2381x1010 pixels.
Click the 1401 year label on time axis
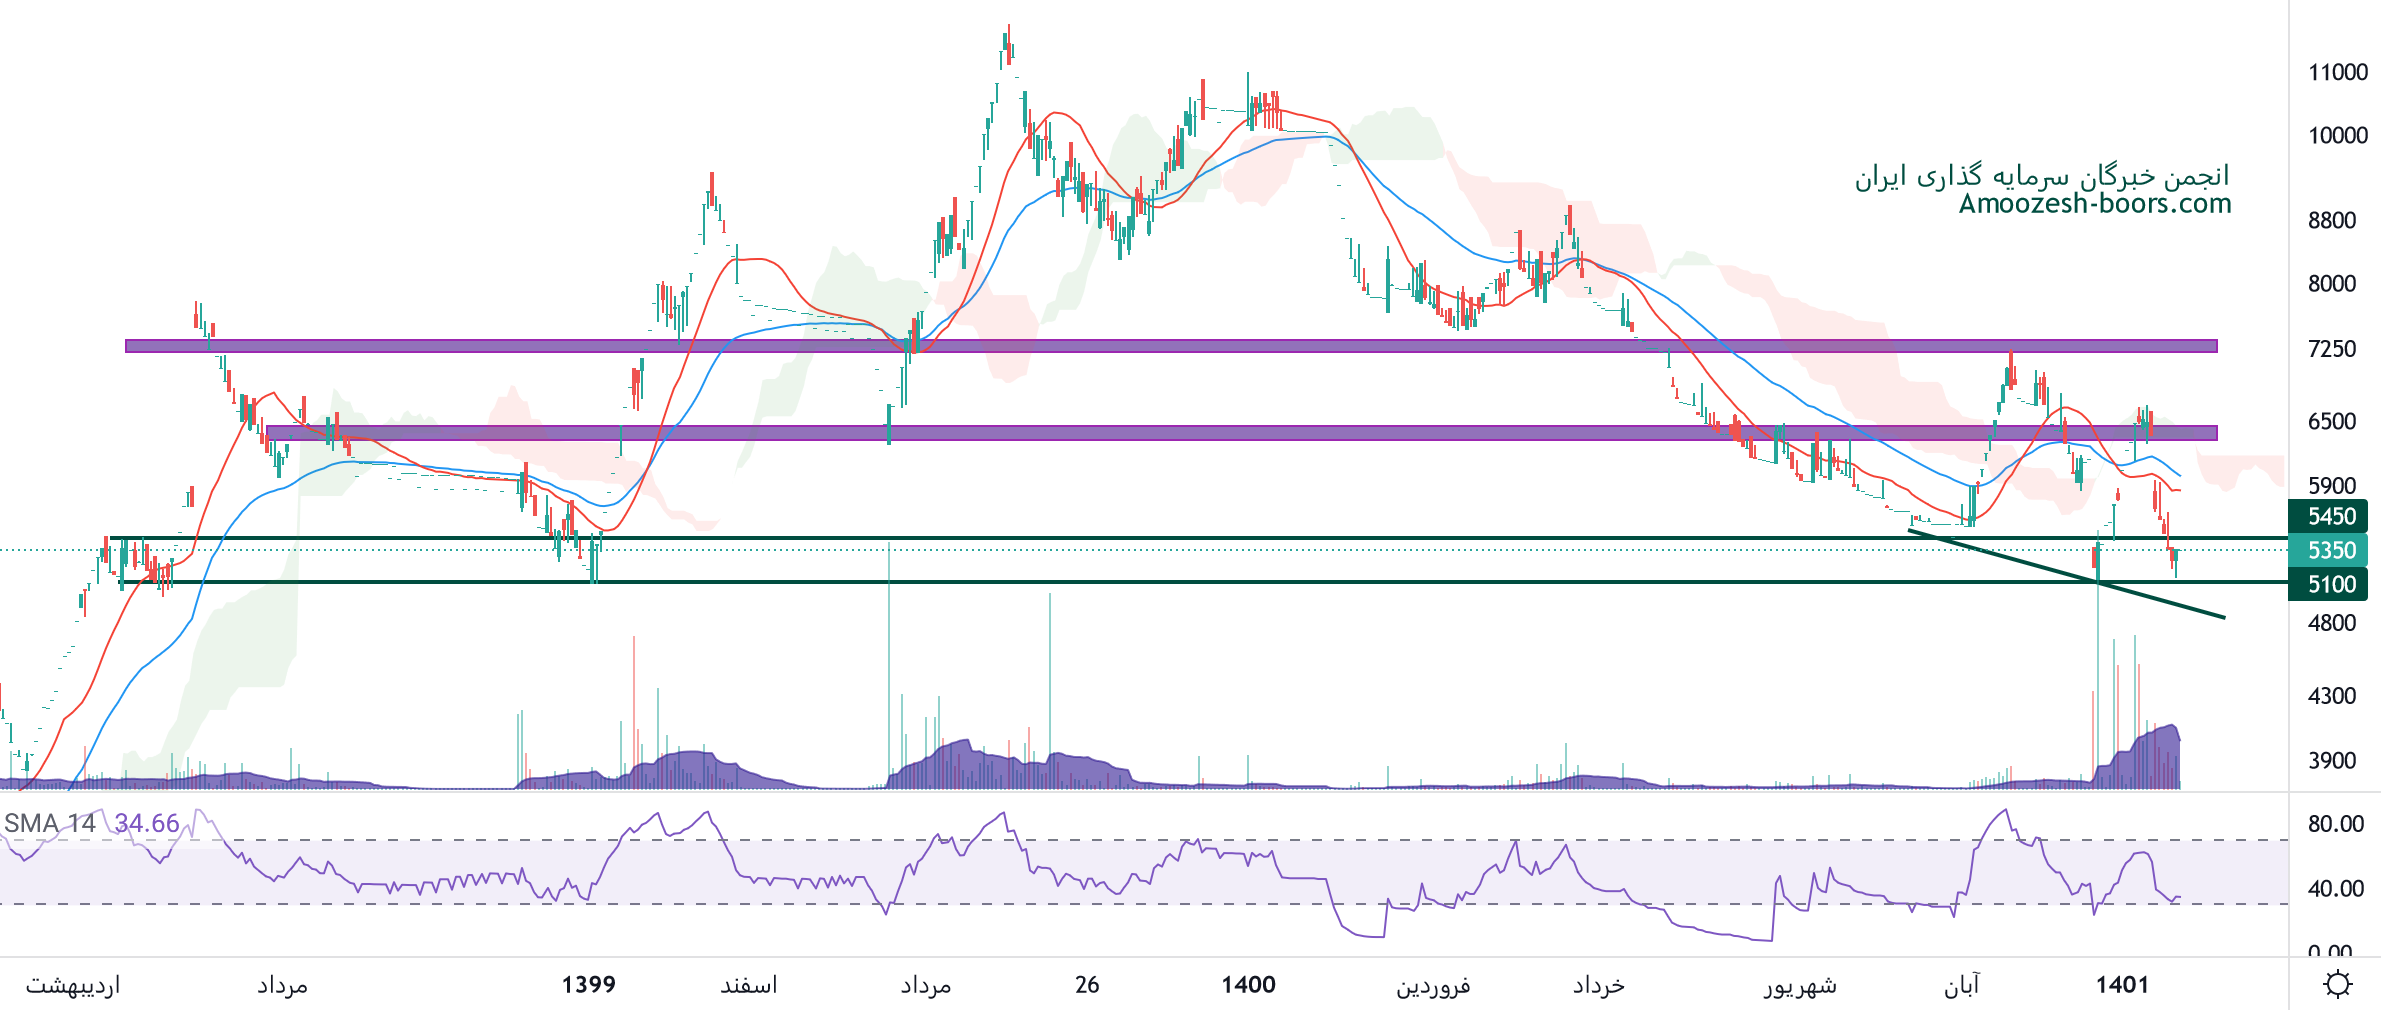click(x=2122, y=985)
